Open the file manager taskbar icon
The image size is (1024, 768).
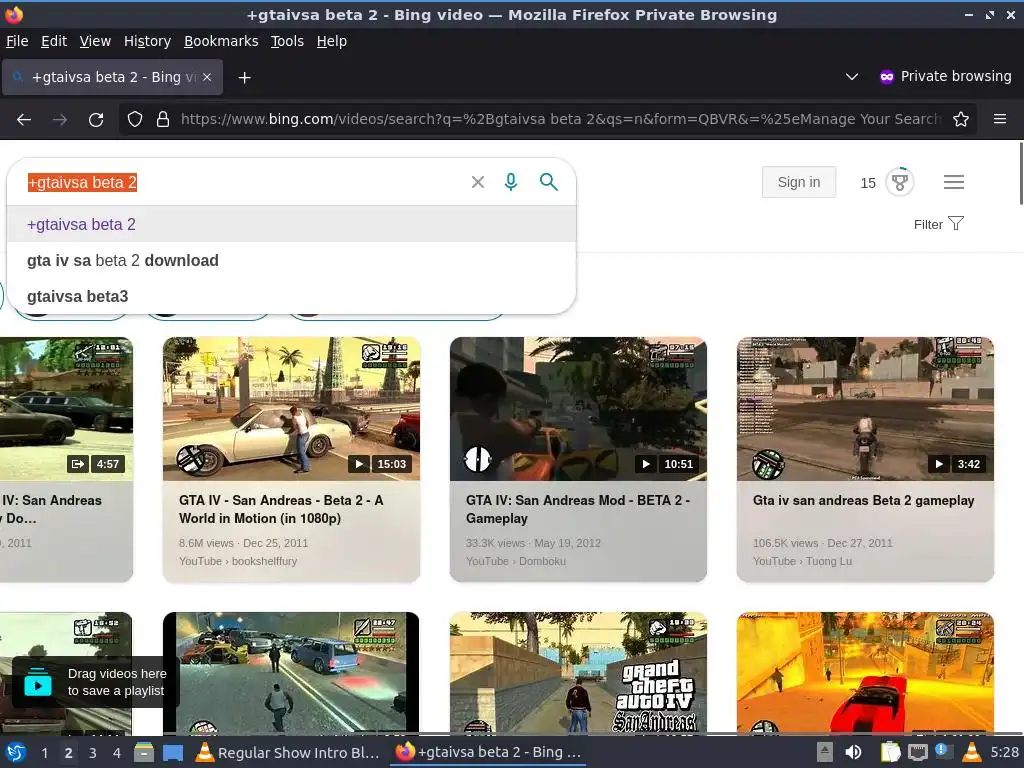coord(144,752)
